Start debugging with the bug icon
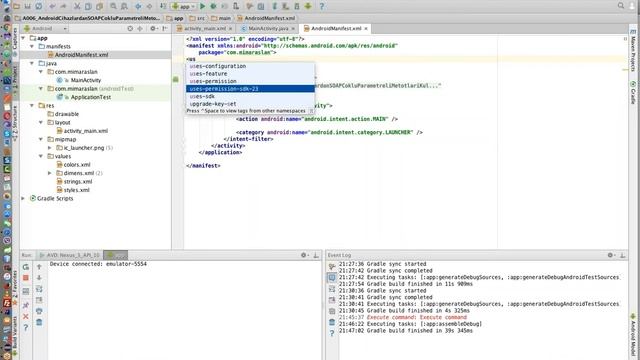 213,6
